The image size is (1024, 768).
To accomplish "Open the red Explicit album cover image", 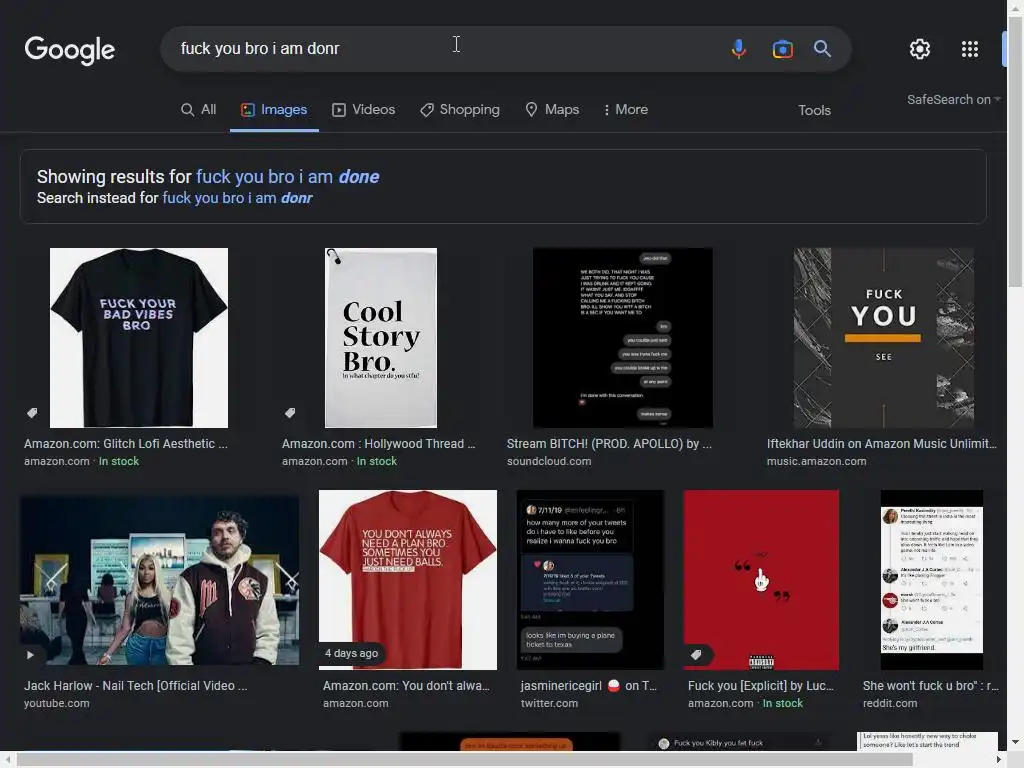I will click(761, 580).
